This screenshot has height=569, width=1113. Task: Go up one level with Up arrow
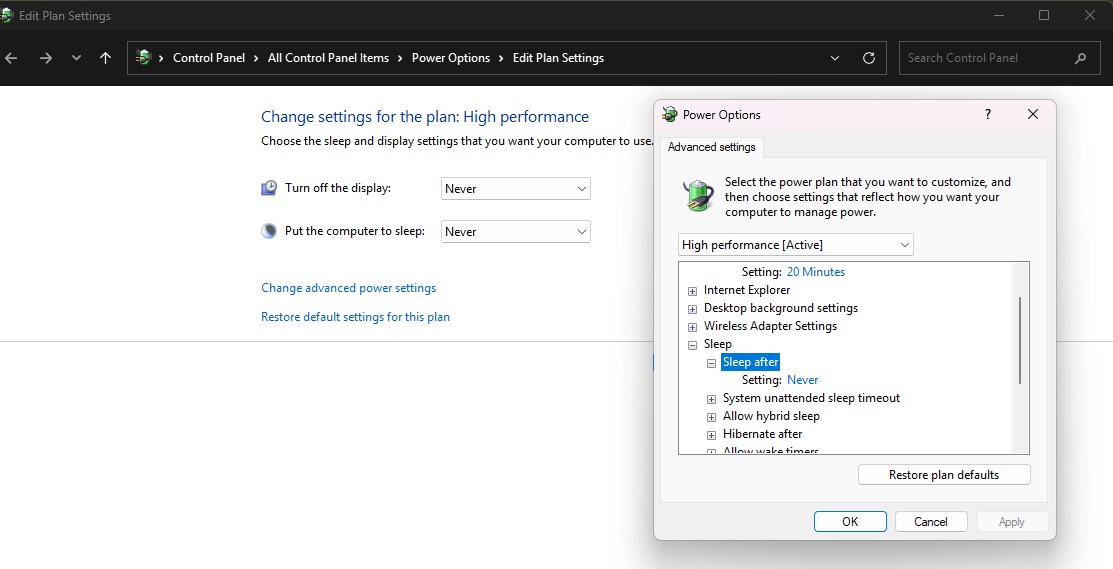(105, 58)
